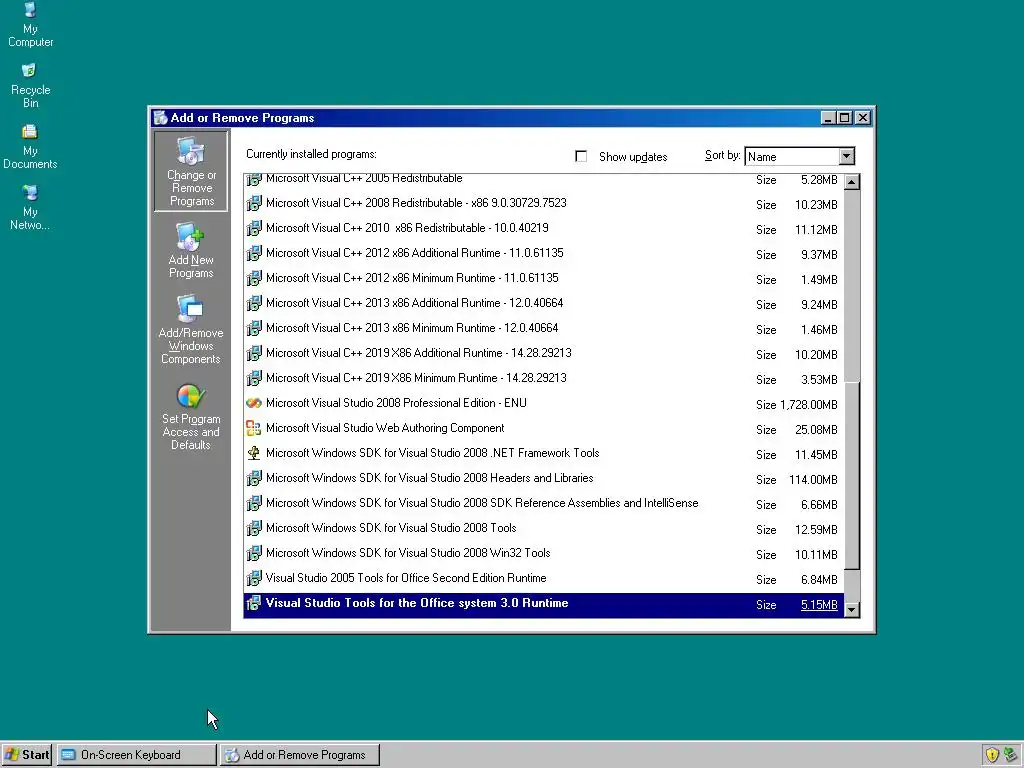Select Visual Studio 2005 Tools for Office Second Edition Runtime
This screenshot has width=1024, height=768.
[543, 579]
